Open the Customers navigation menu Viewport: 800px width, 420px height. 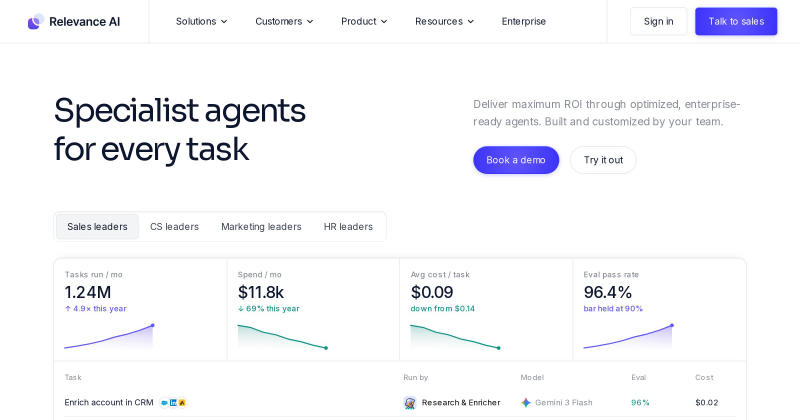pyautogui.click(x=284, y=21)
